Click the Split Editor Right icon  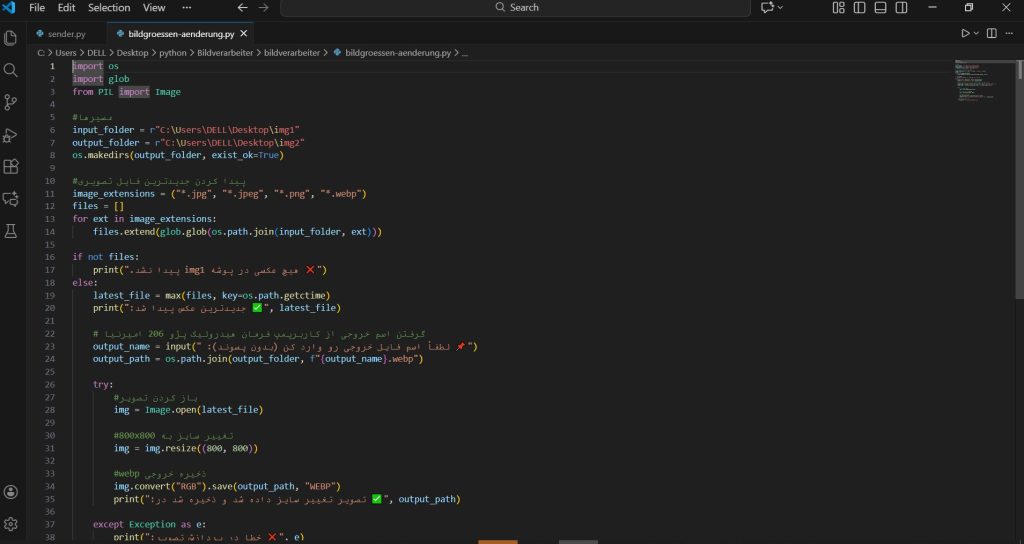[993, 33]
